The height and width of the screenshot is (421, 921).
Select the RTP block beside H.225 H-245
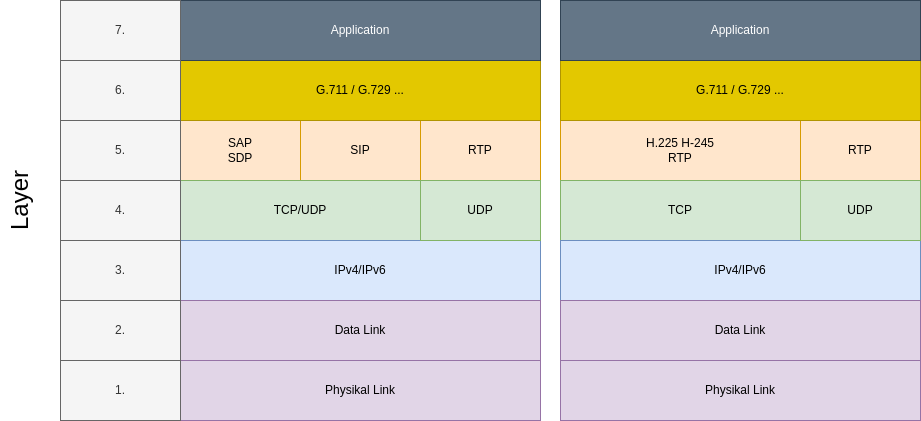860,150
